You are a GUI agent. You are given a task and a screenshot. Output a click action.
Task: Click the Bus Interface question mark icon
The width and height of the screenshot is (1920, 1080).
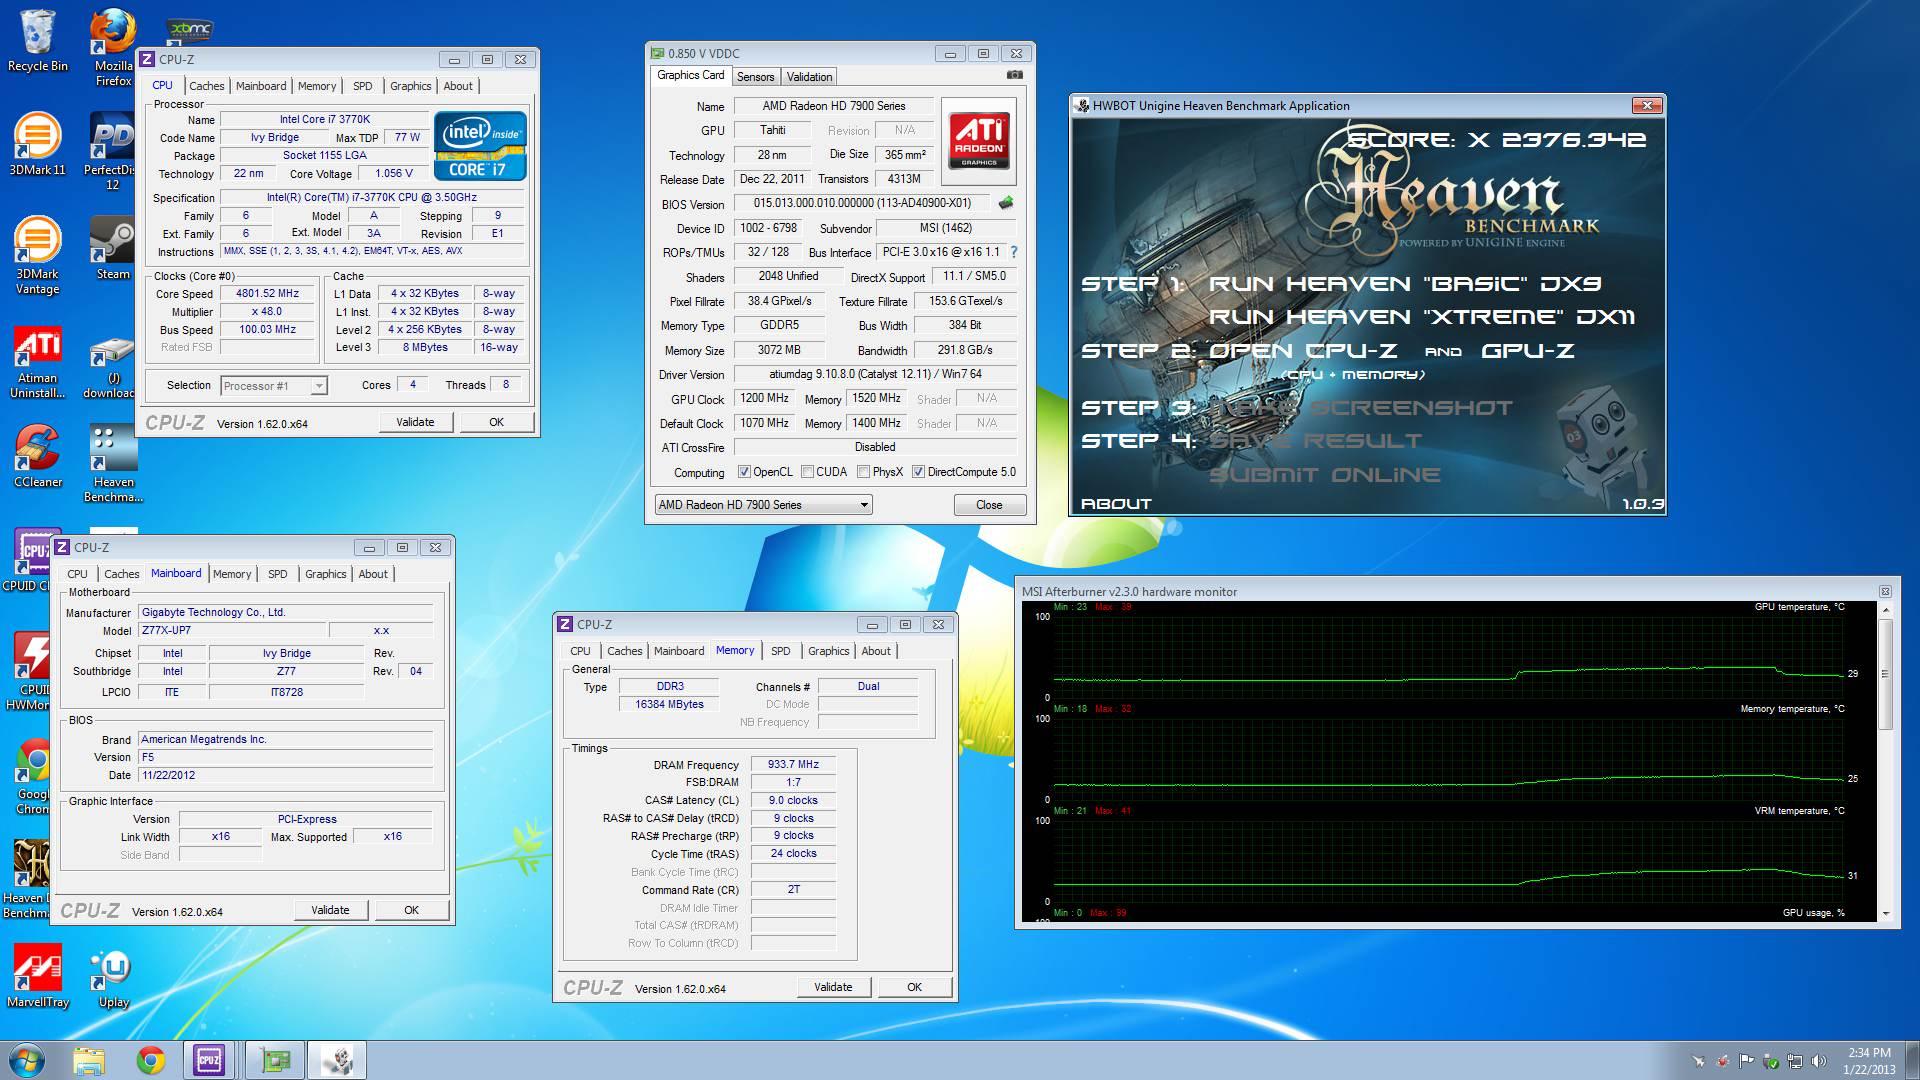pos(1013,252)
